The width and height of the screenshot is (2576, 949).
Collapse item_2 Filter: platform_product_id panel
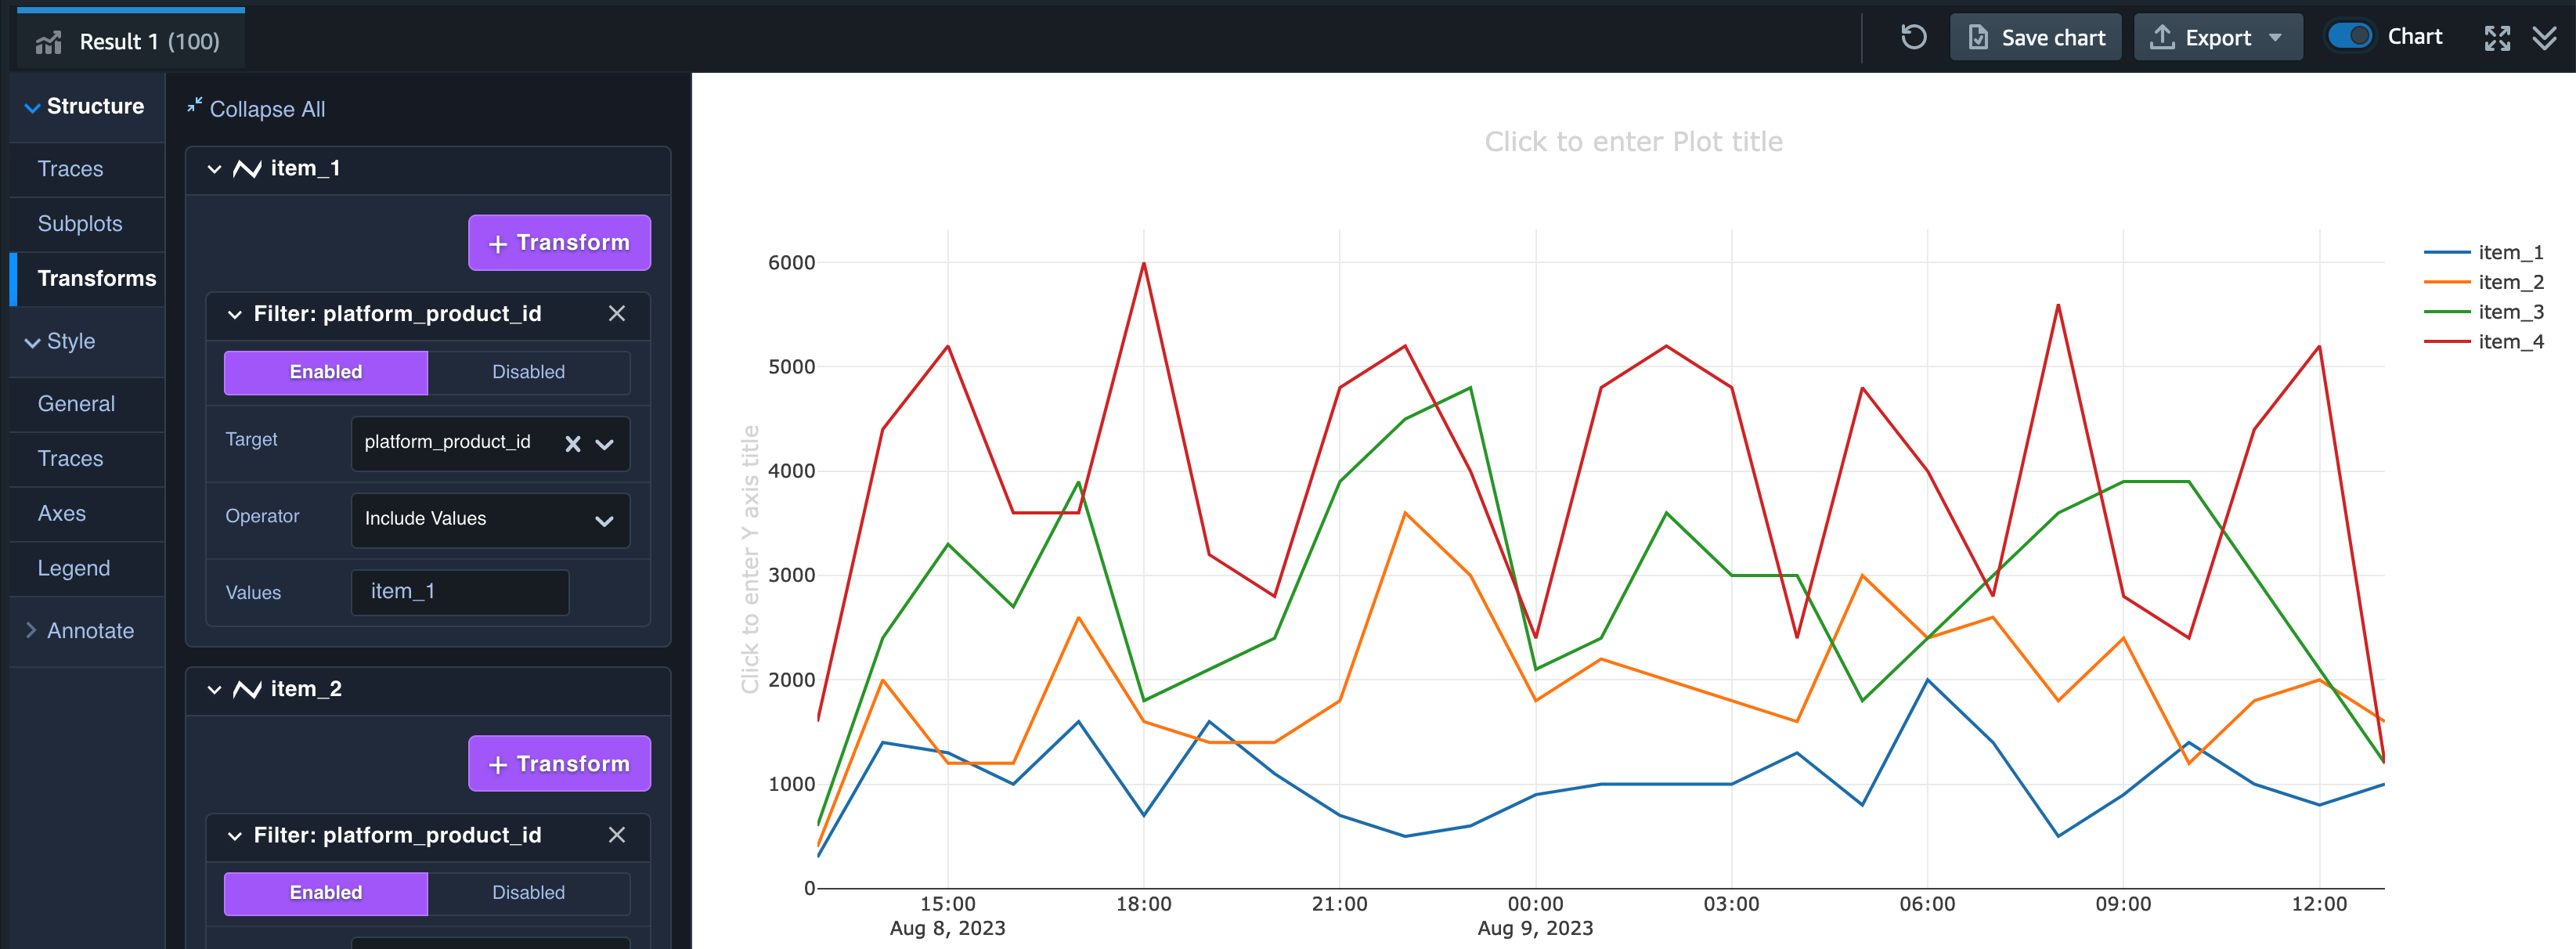click(235, 836)
